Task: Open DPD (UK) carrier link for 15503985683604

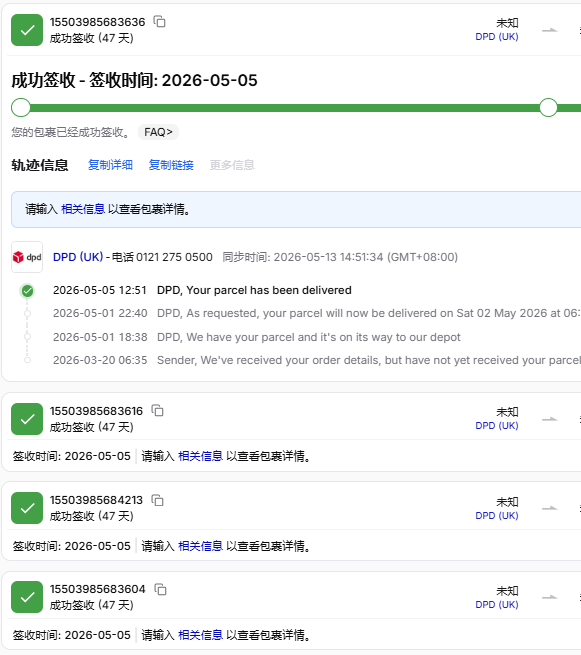Action: [497, 604]
